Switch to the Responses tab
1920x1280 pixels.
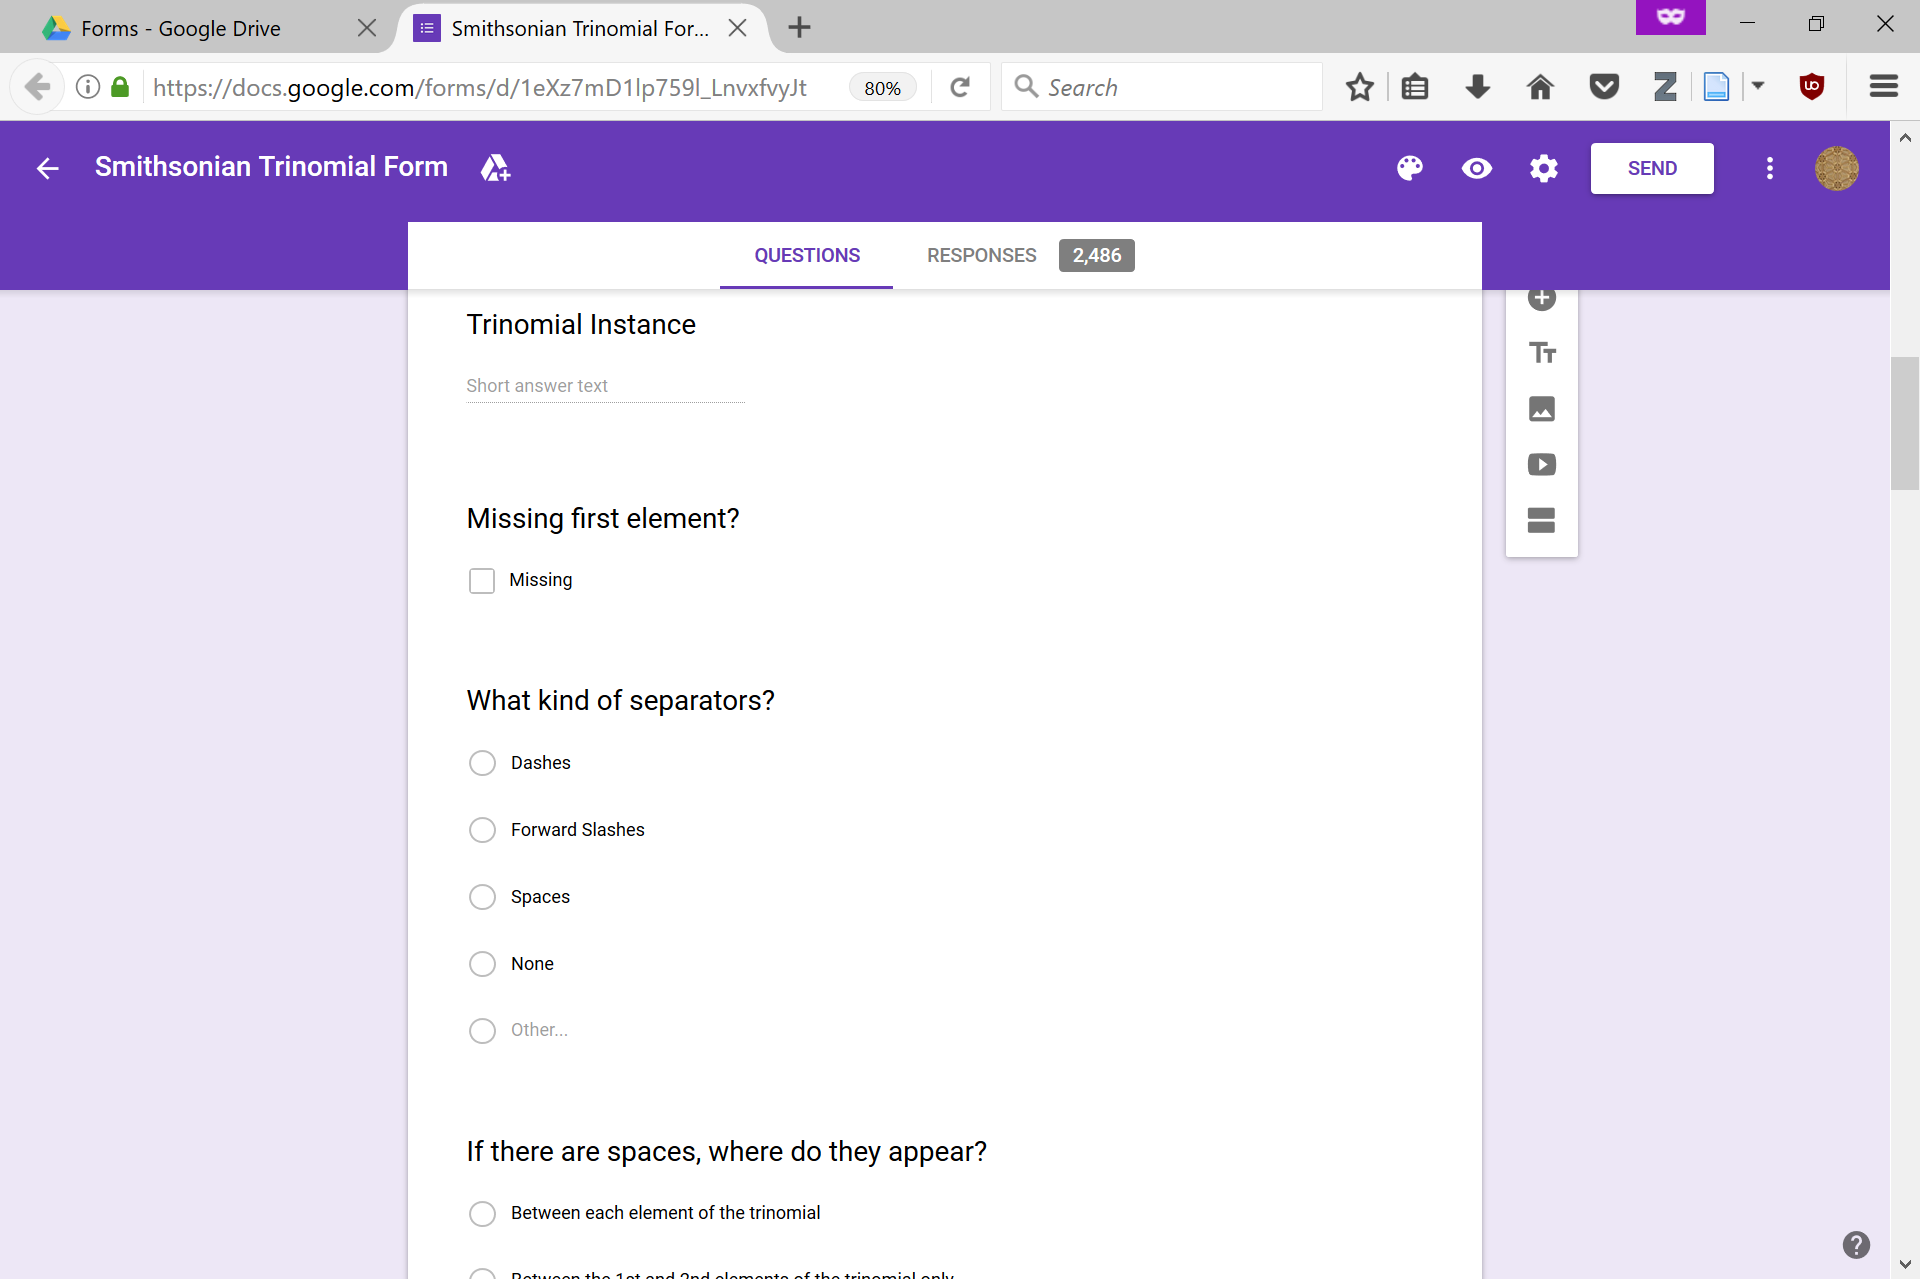tap(982, 256)
